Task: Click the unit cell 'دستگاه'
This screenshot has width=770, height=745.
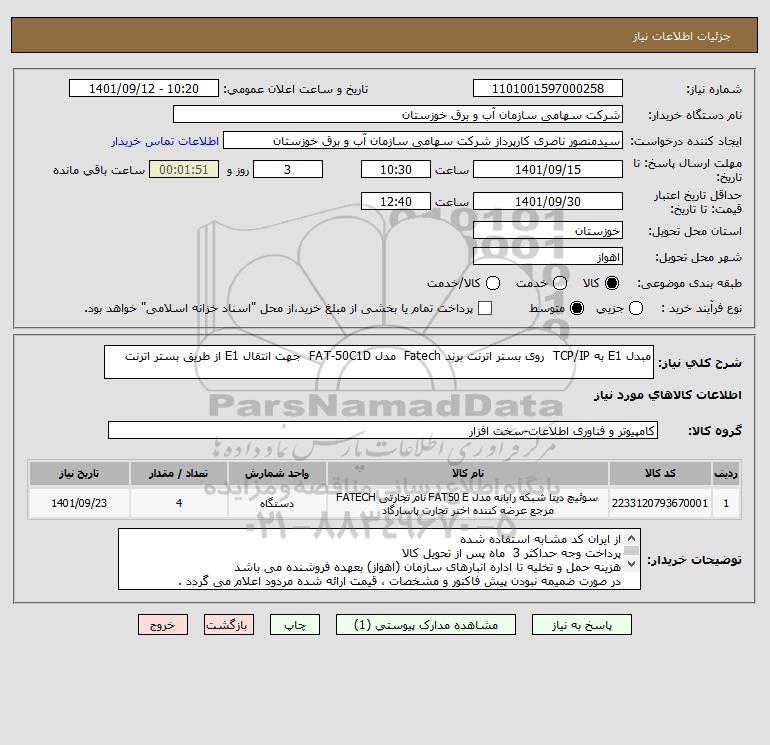Action: pos(277,503)
